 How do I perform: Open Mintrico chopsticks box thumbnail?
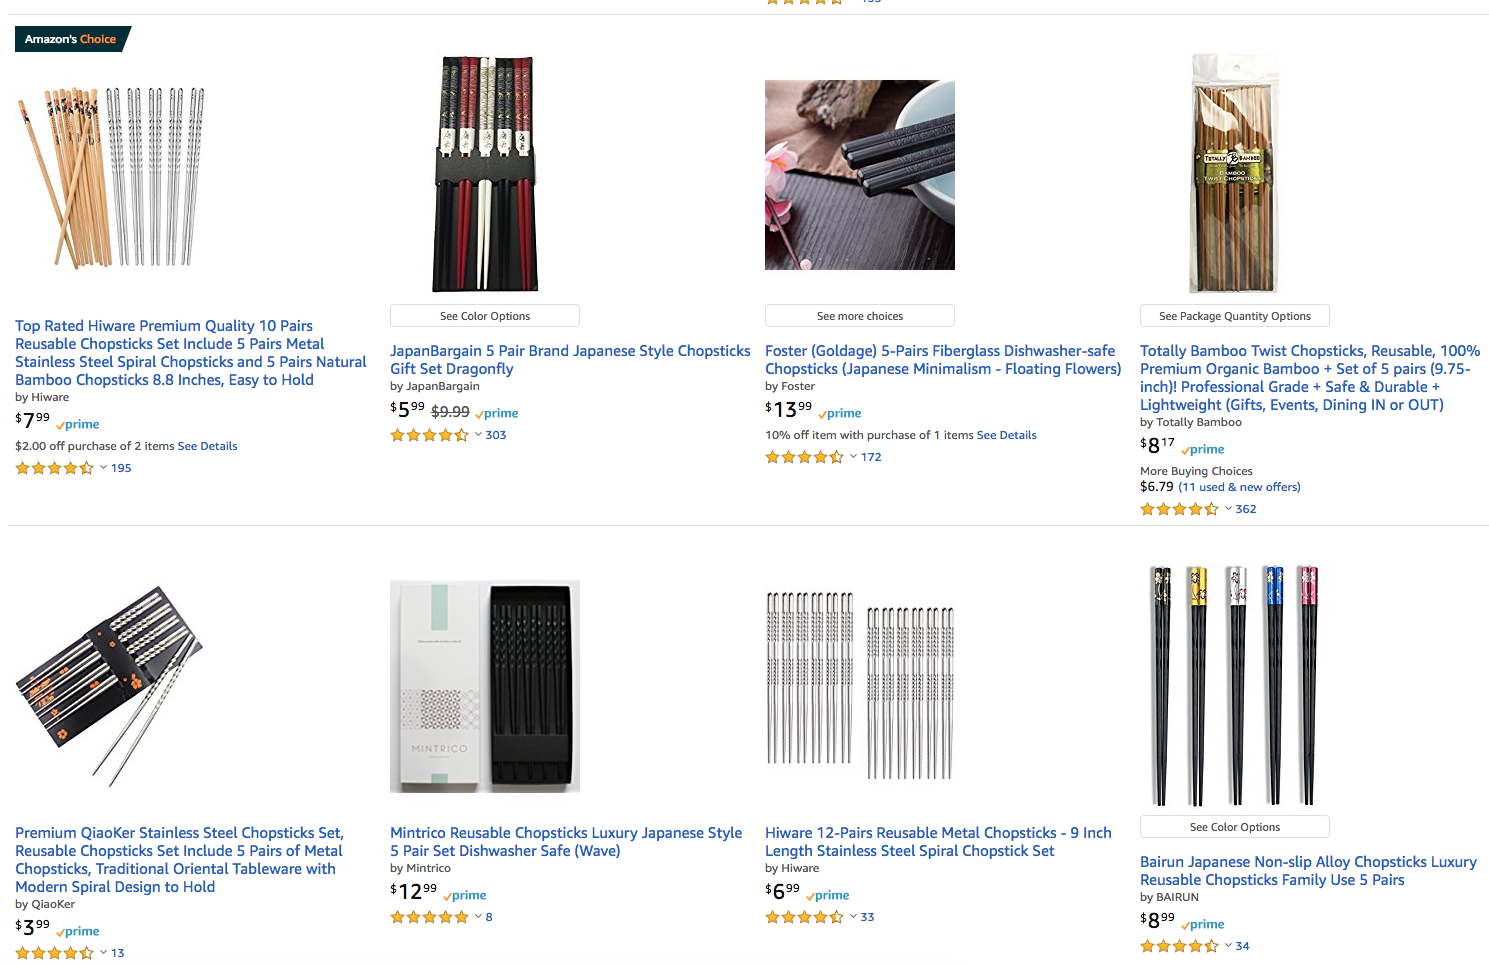485,686
